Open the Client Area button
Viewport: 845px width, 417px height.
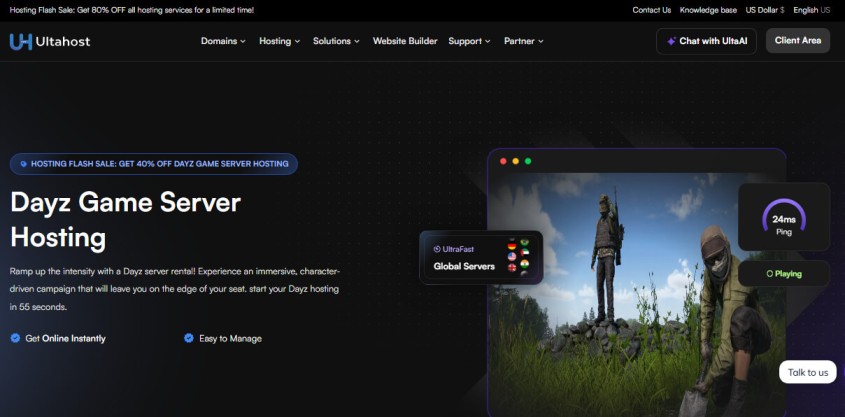pos(797,41)
